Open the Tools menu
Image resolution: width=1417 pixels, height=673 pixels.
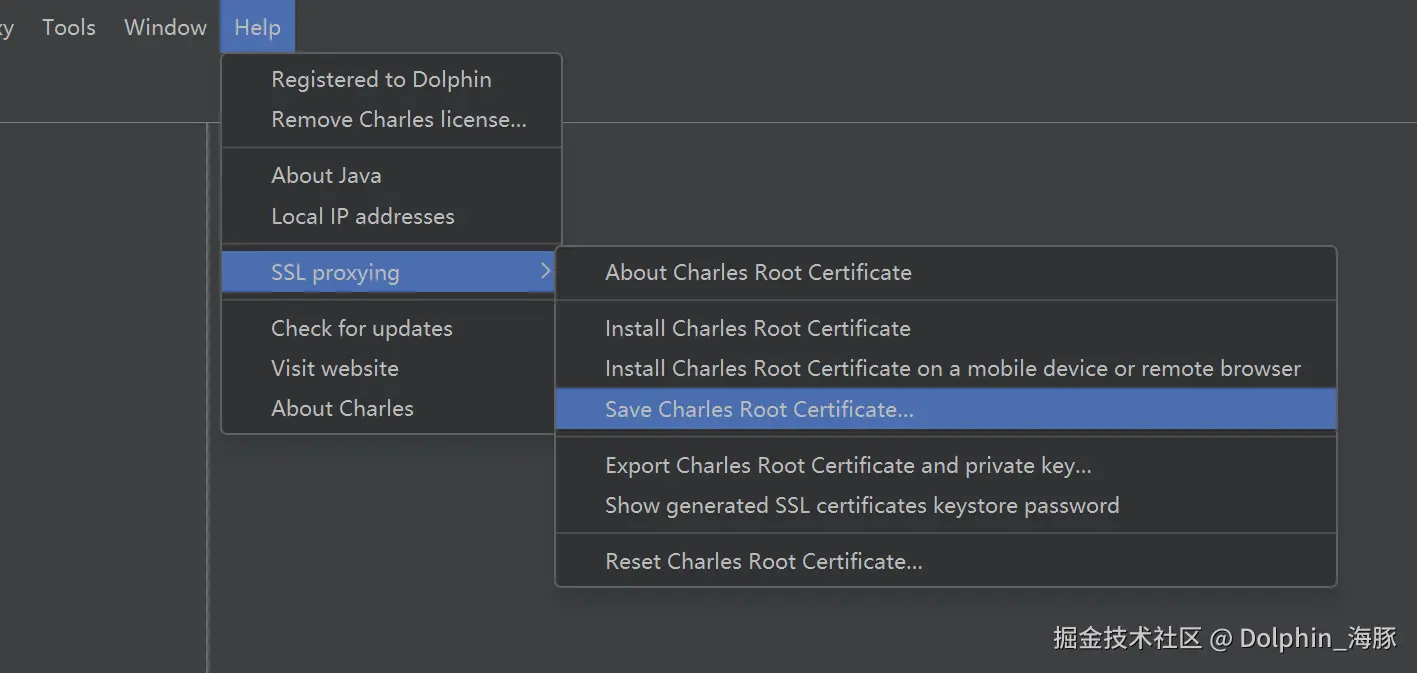click(69, 27)
